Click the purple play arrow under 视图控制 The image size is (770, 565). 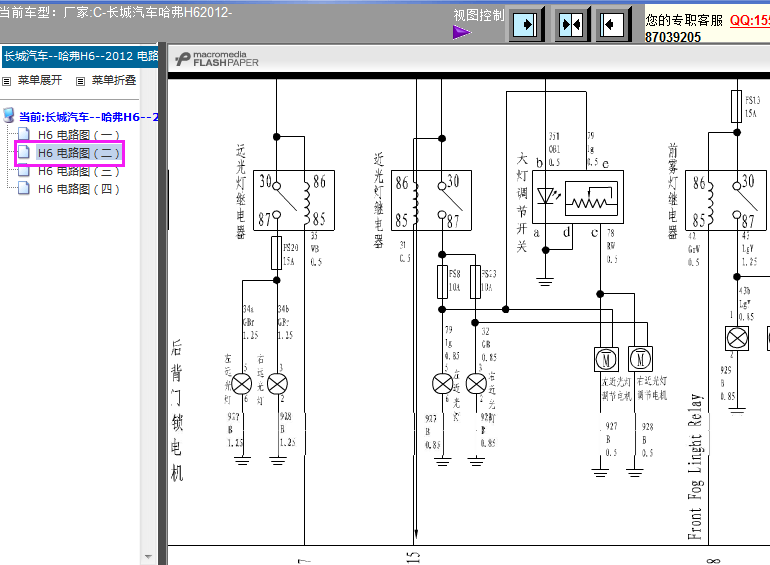pyautogui.click(x=462, y=32)
